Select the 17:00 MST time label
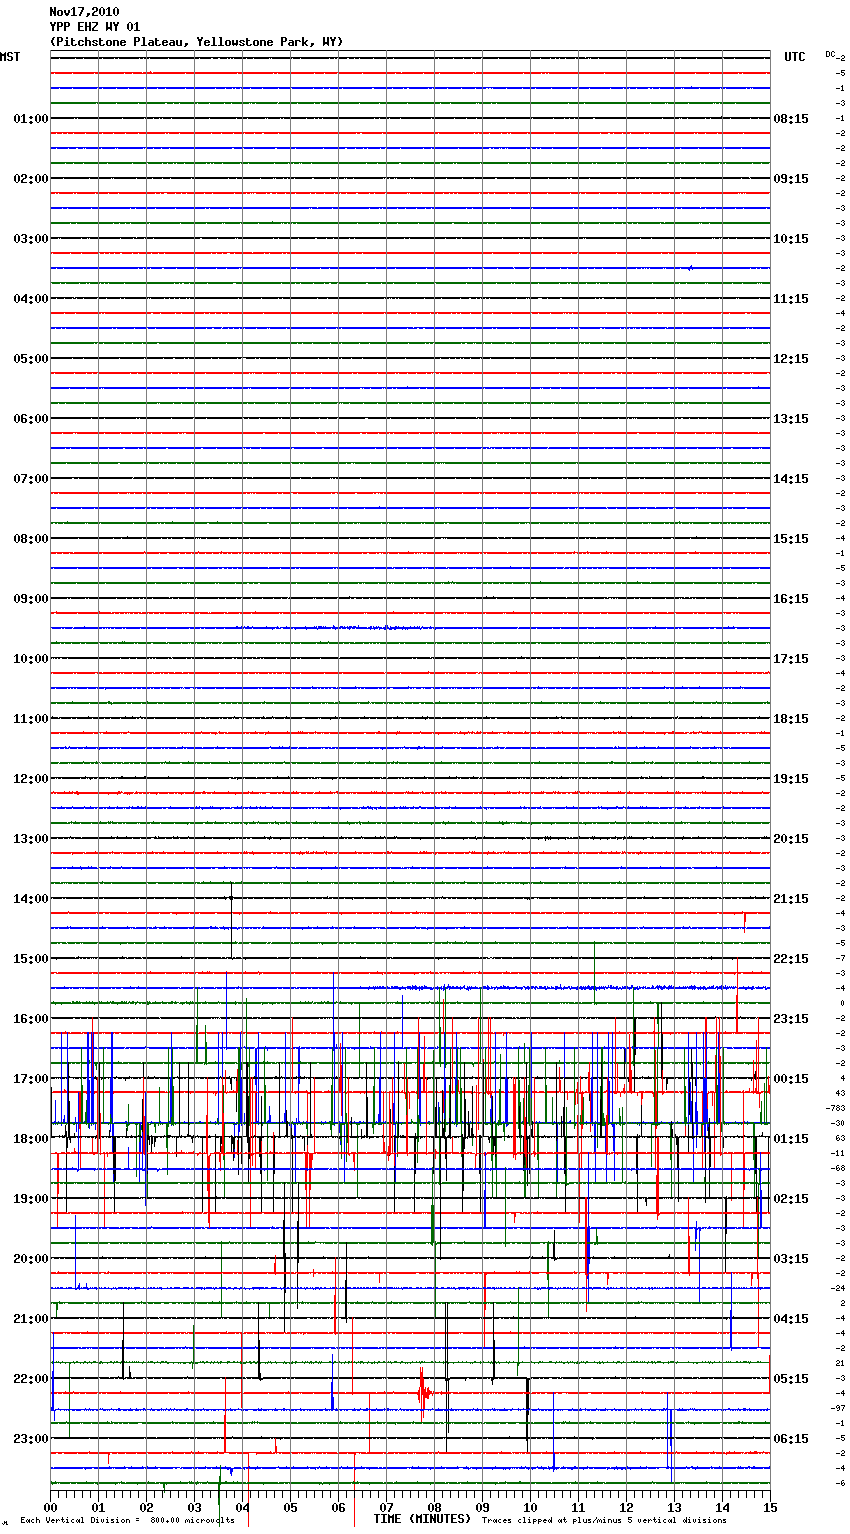Screen dimensions: 850x1534 pyautogui.click(x=31, y=1079)
